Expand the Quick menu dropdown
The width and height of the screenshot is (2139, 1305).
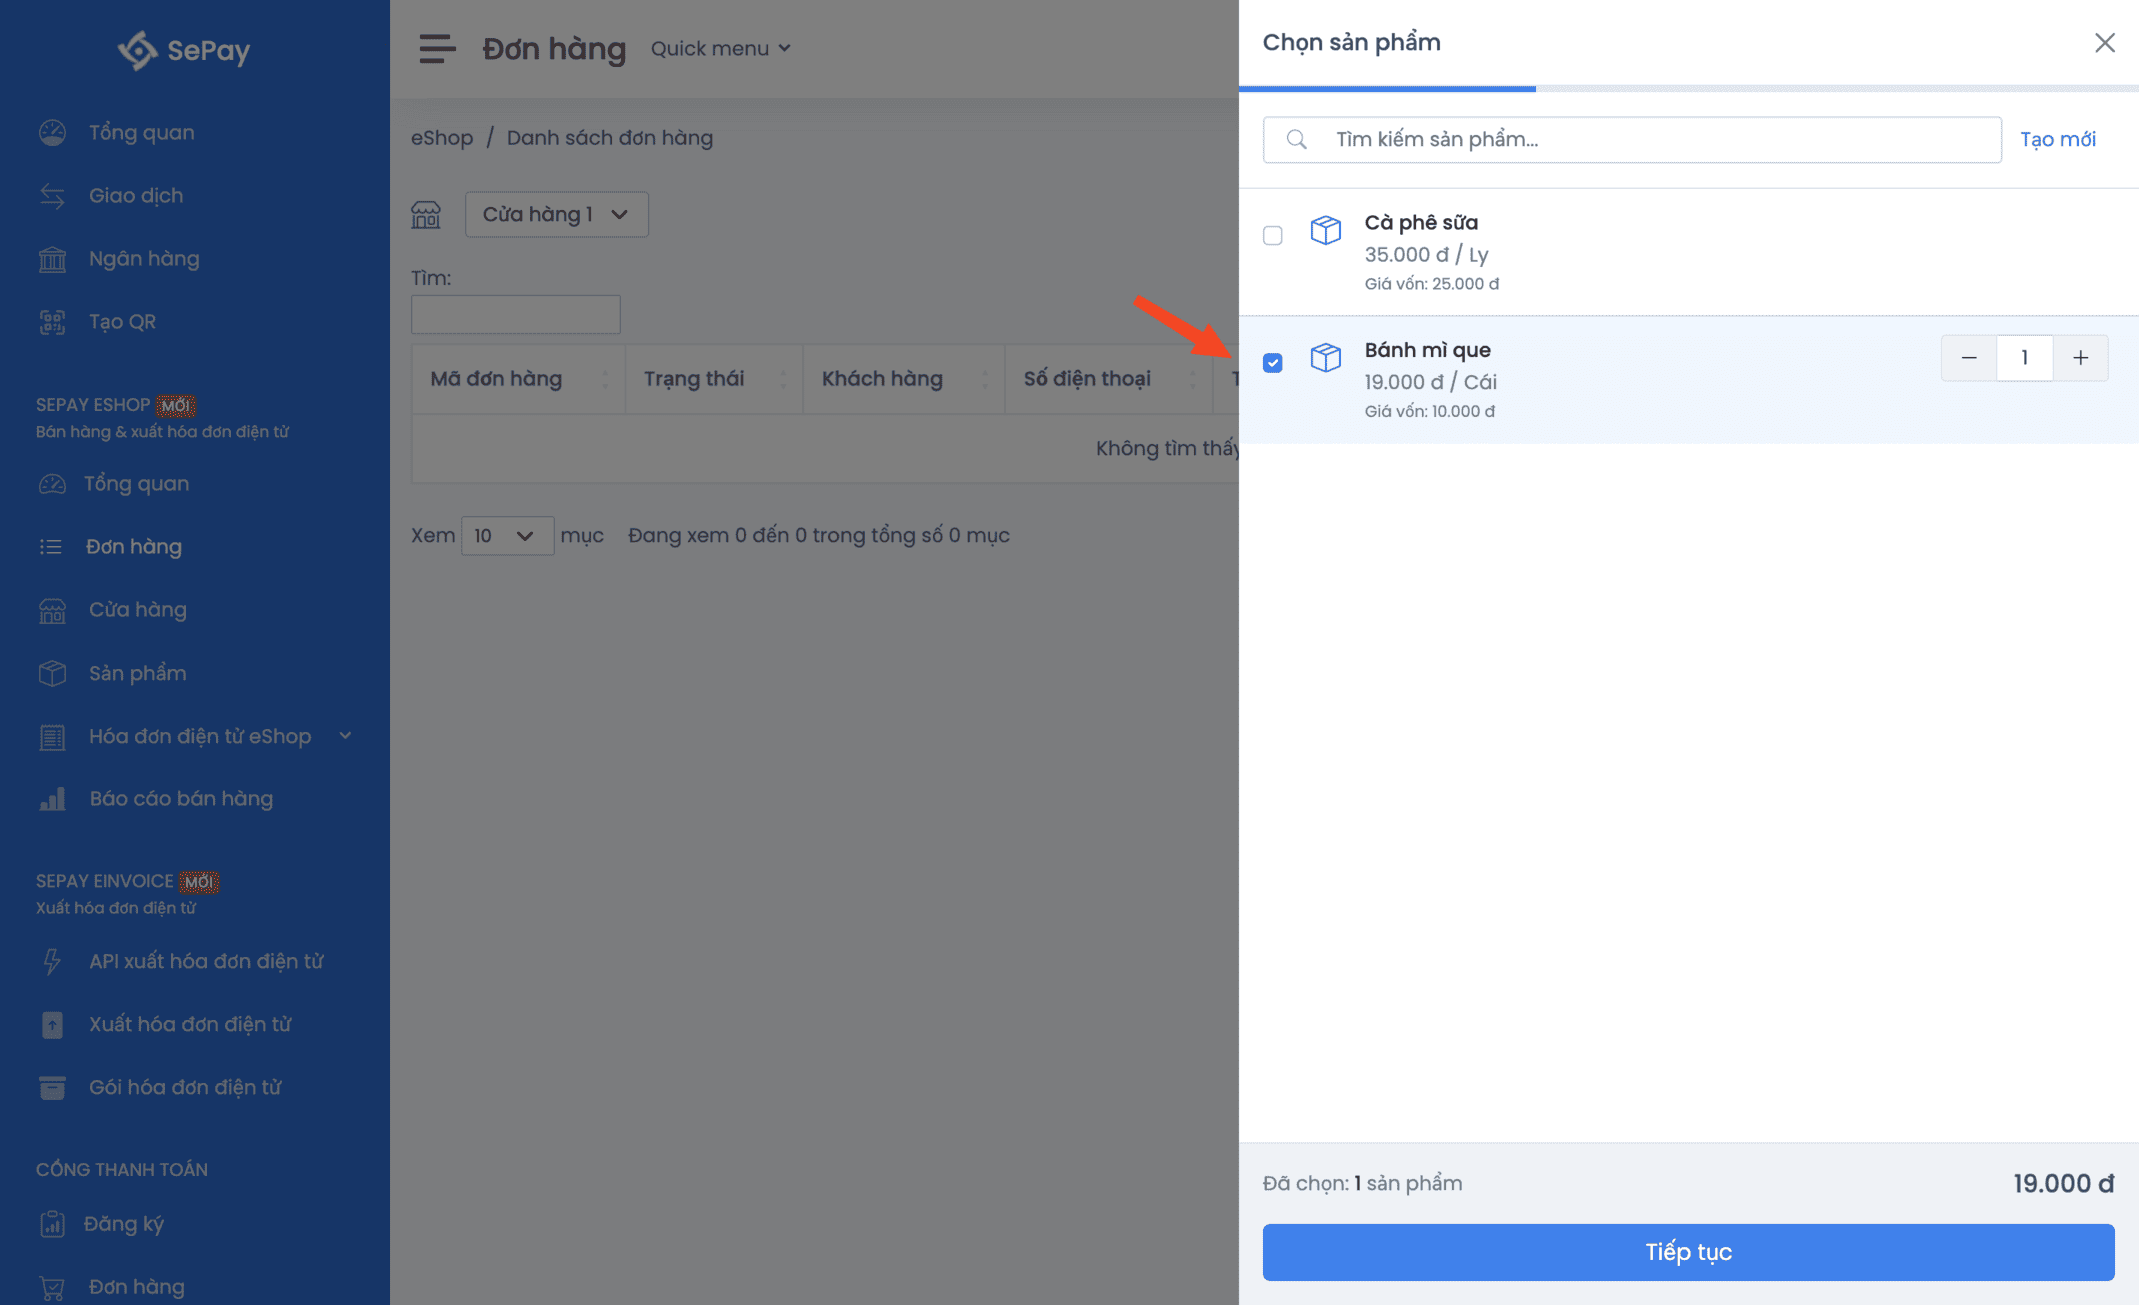(x=720, y=48)
